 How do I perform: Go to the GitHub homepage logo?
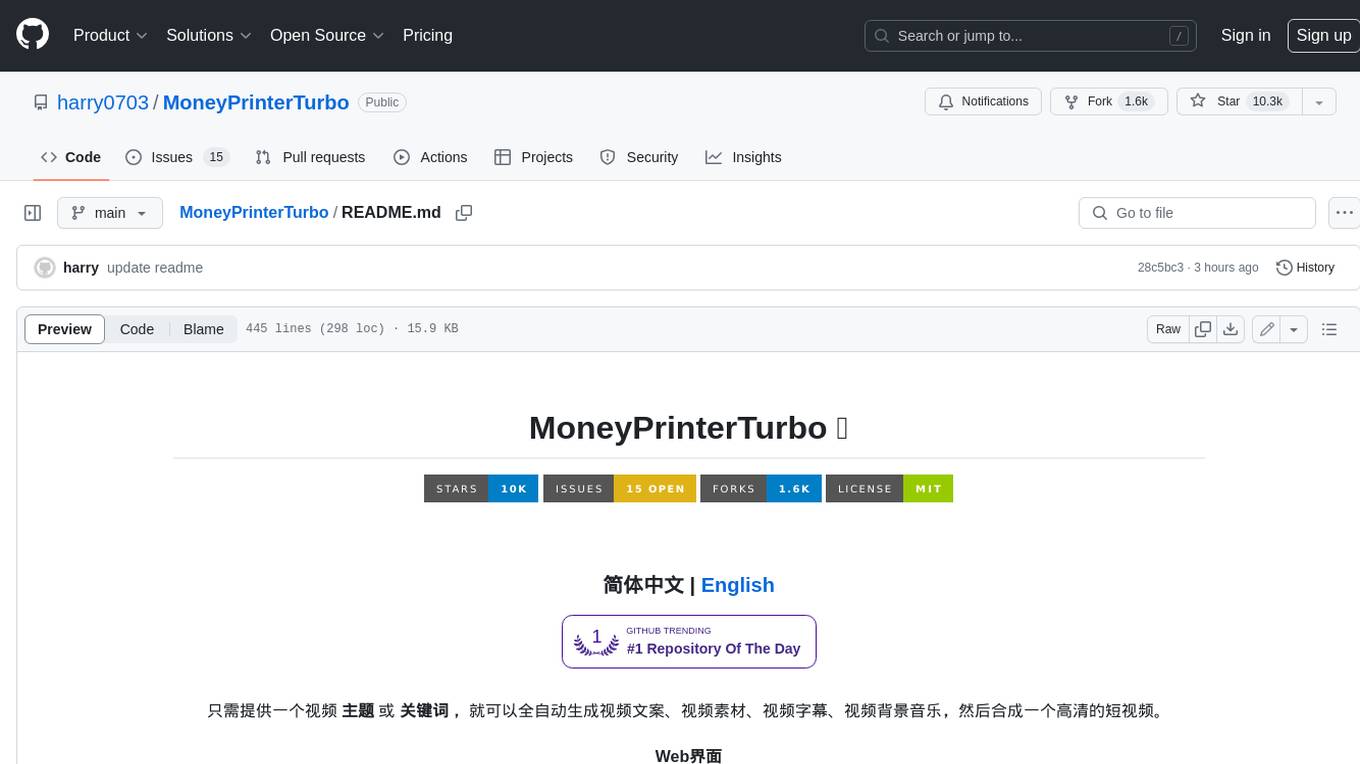[x=32, y=35]
